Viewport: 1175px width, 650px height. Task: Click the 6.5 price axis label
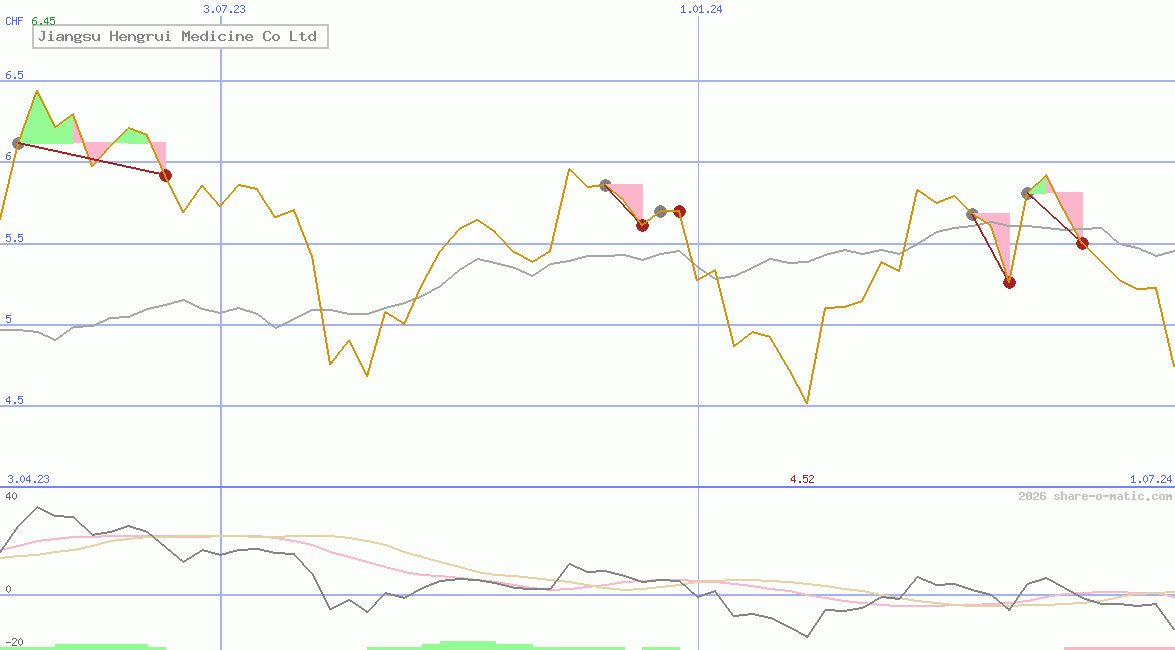[14, 76]
